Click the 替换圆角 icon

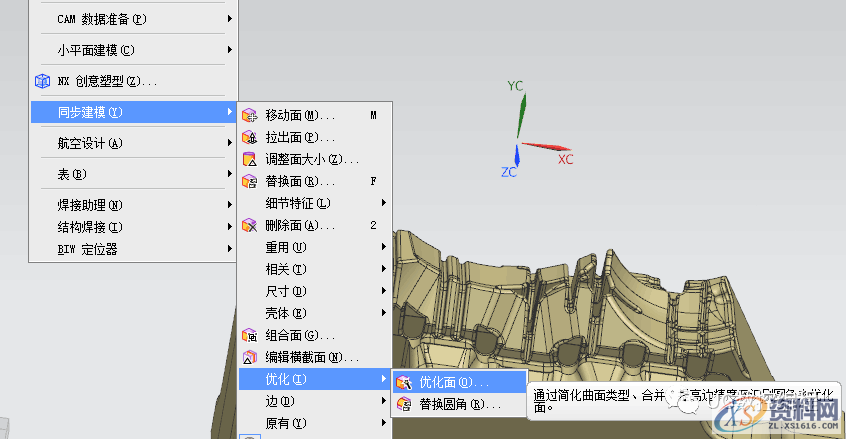point(404,404)
